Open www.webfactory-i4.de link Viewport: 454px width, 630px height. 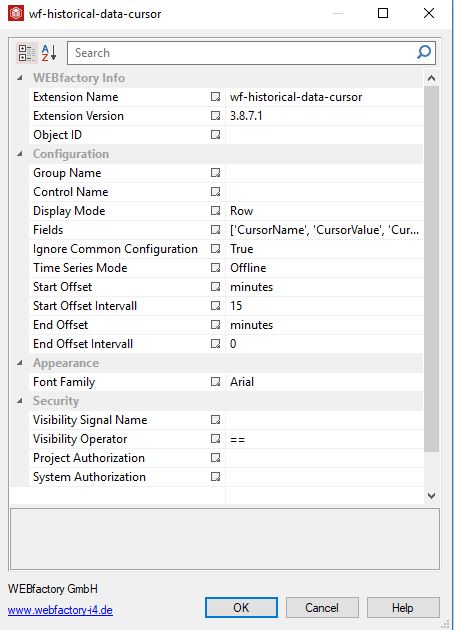(60, 610)
